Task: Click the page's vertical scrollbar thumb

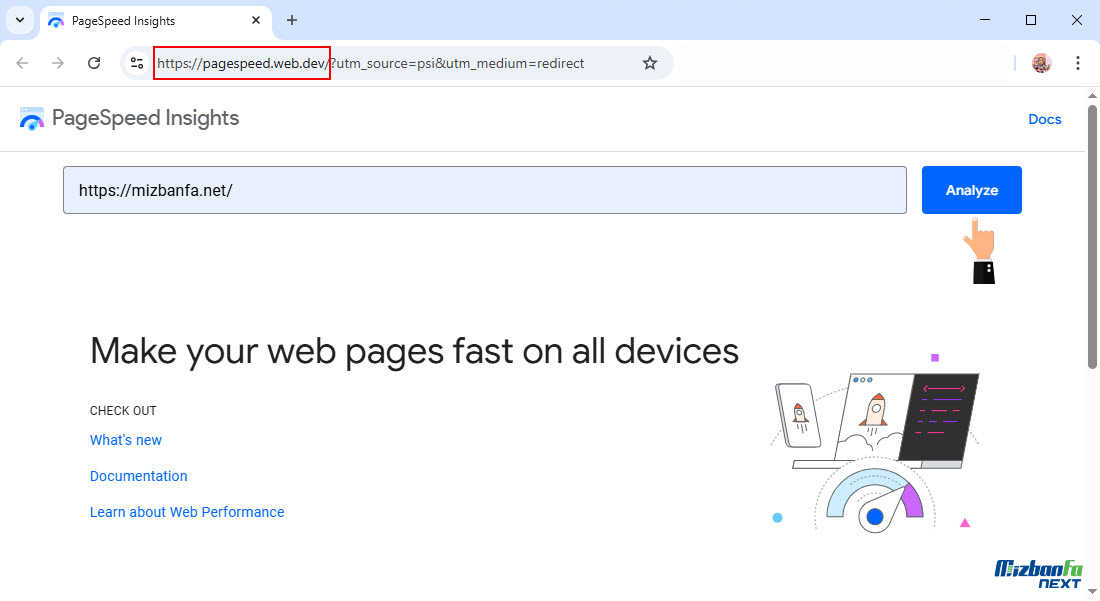Action: click(1092, 236)
